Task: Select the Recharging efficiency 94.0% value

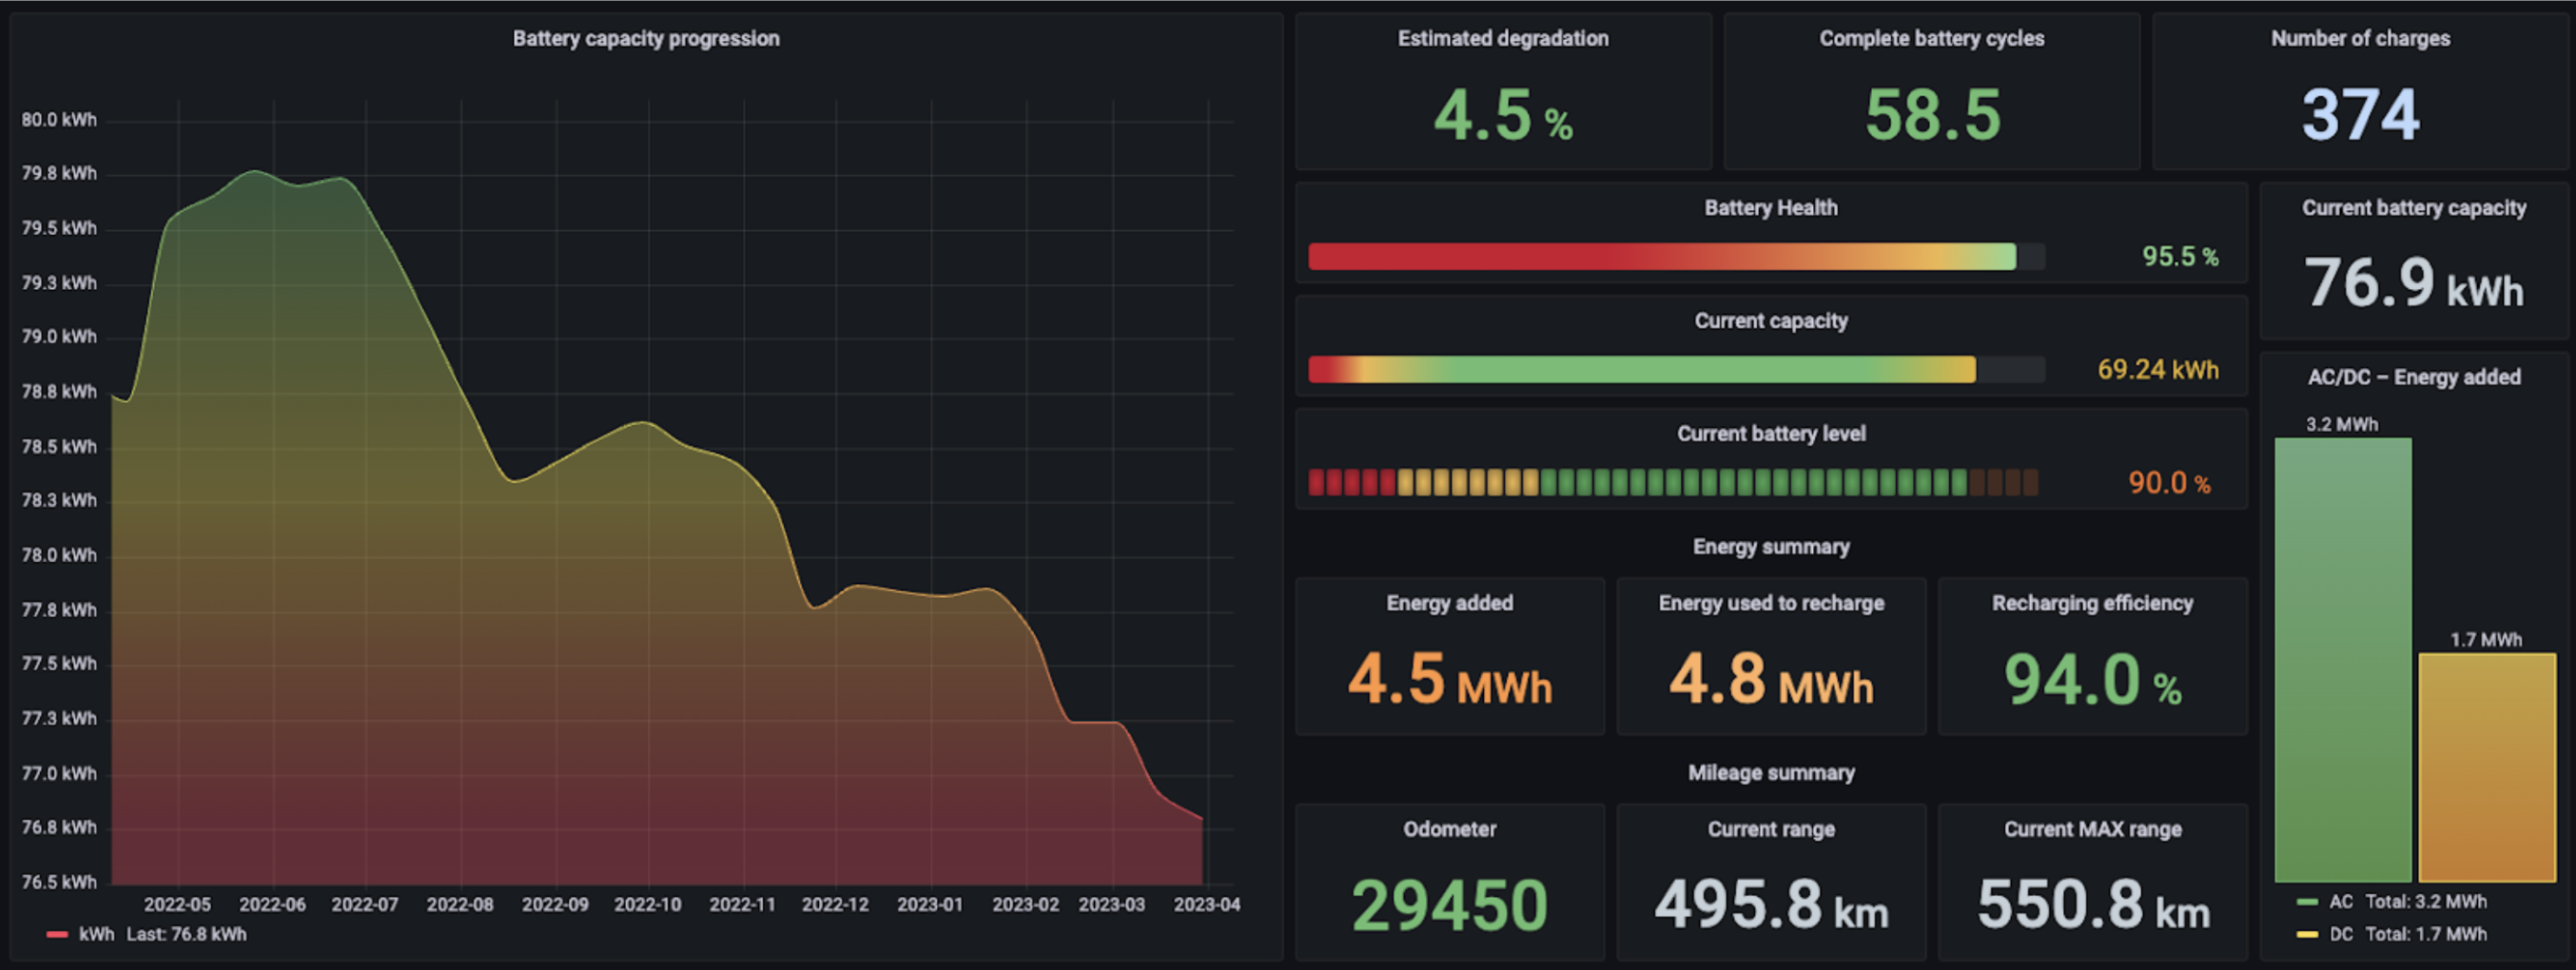Action: 2092,683
